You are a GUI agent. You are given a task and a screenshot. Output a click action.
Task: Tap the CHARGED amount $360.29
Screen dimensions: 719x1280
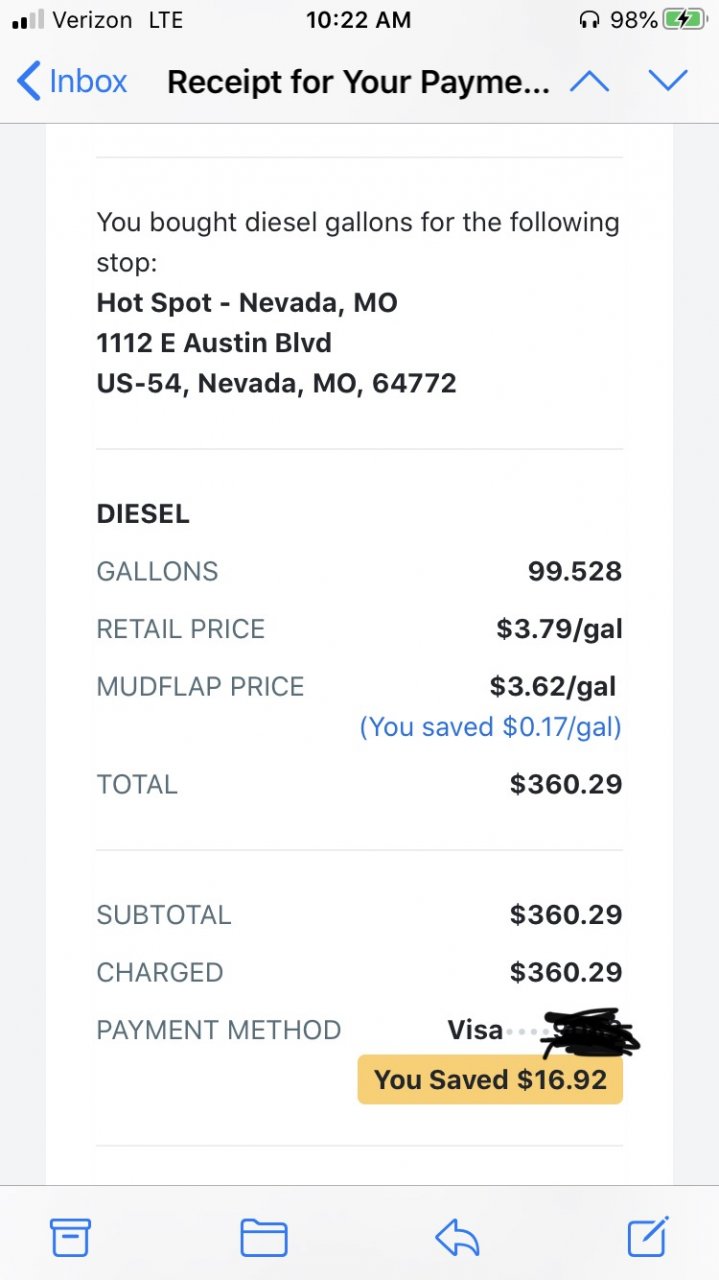pyautogui.click(x=566, y=972)
